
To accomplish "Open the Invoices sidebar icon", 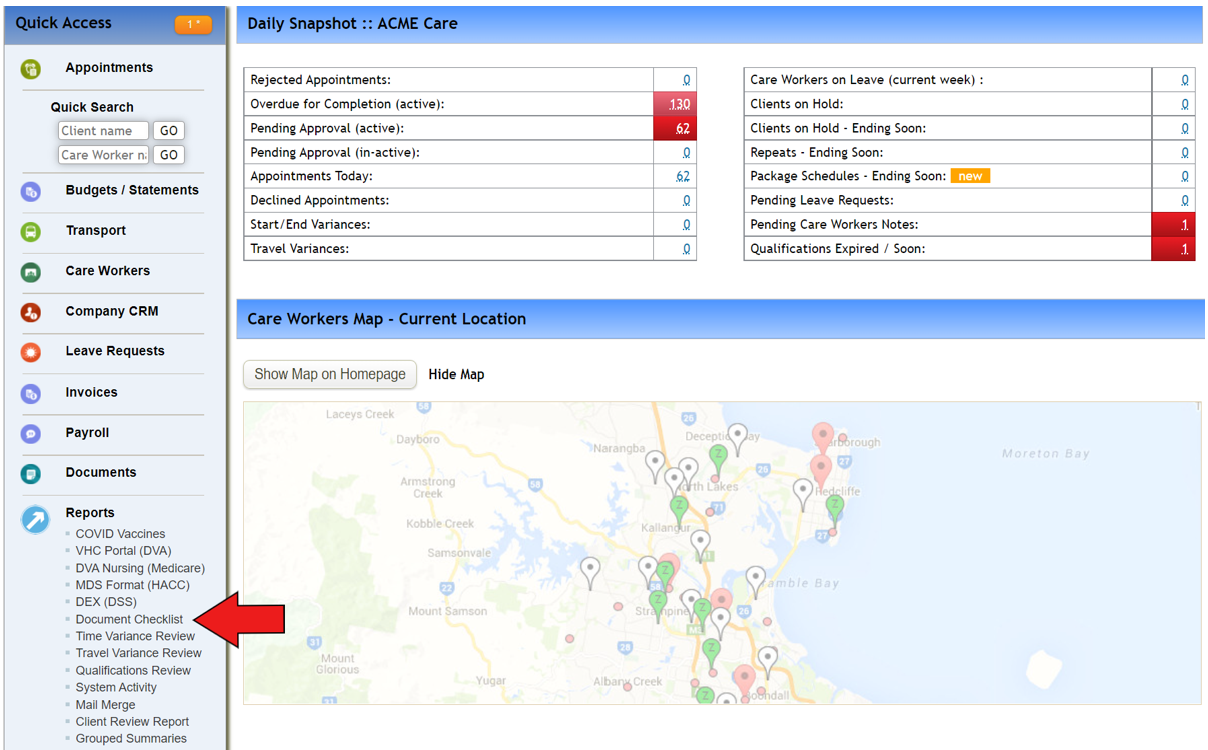I will 30,392.
